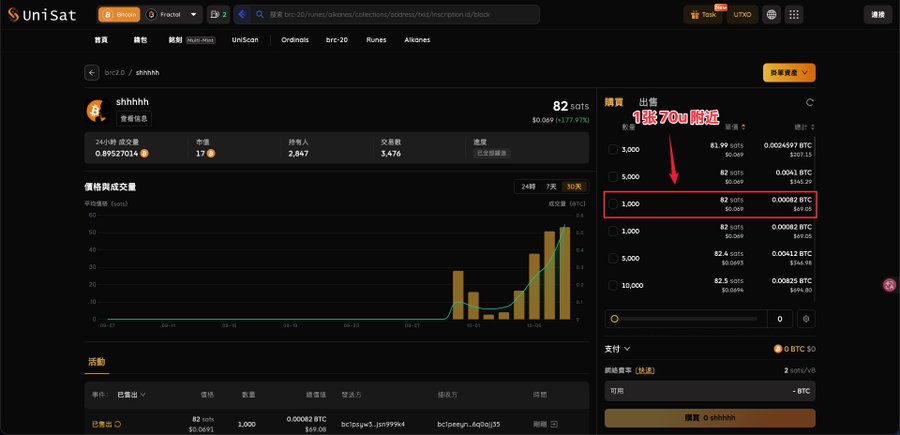Screen dimensions: 900x435
Task: Select the Bitcoin network button
Action: (119, 15)
